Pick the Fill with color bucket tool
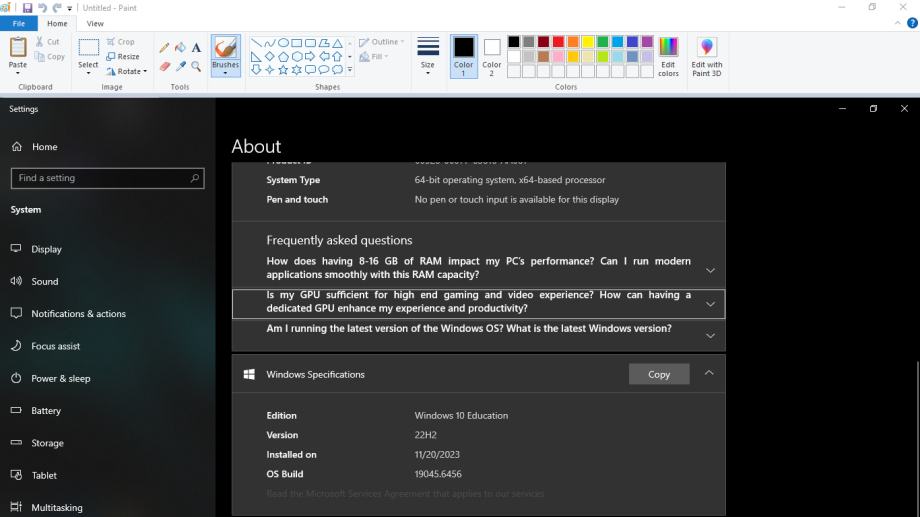 pyautogui.click(x=180, y=47)
